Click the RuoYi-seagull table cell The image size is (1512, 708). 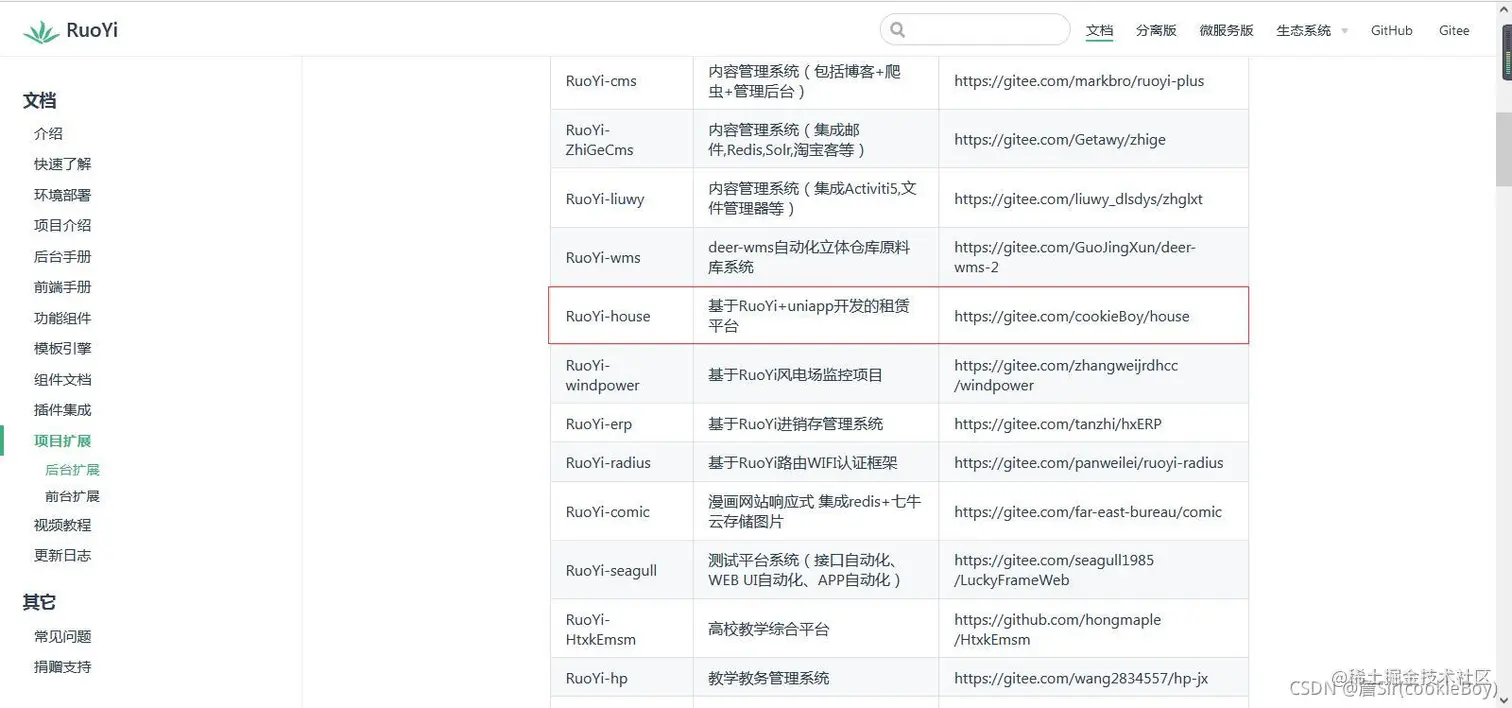click(x=621, y=570)
